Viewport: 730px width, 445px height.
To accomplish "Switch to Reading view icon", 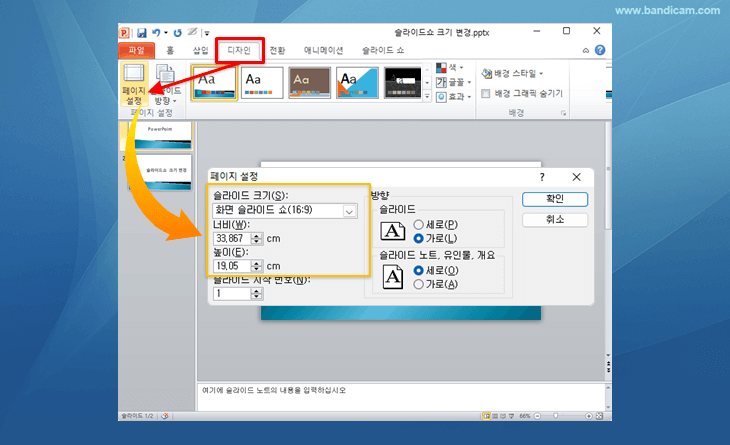I will [x=503, y=416].
